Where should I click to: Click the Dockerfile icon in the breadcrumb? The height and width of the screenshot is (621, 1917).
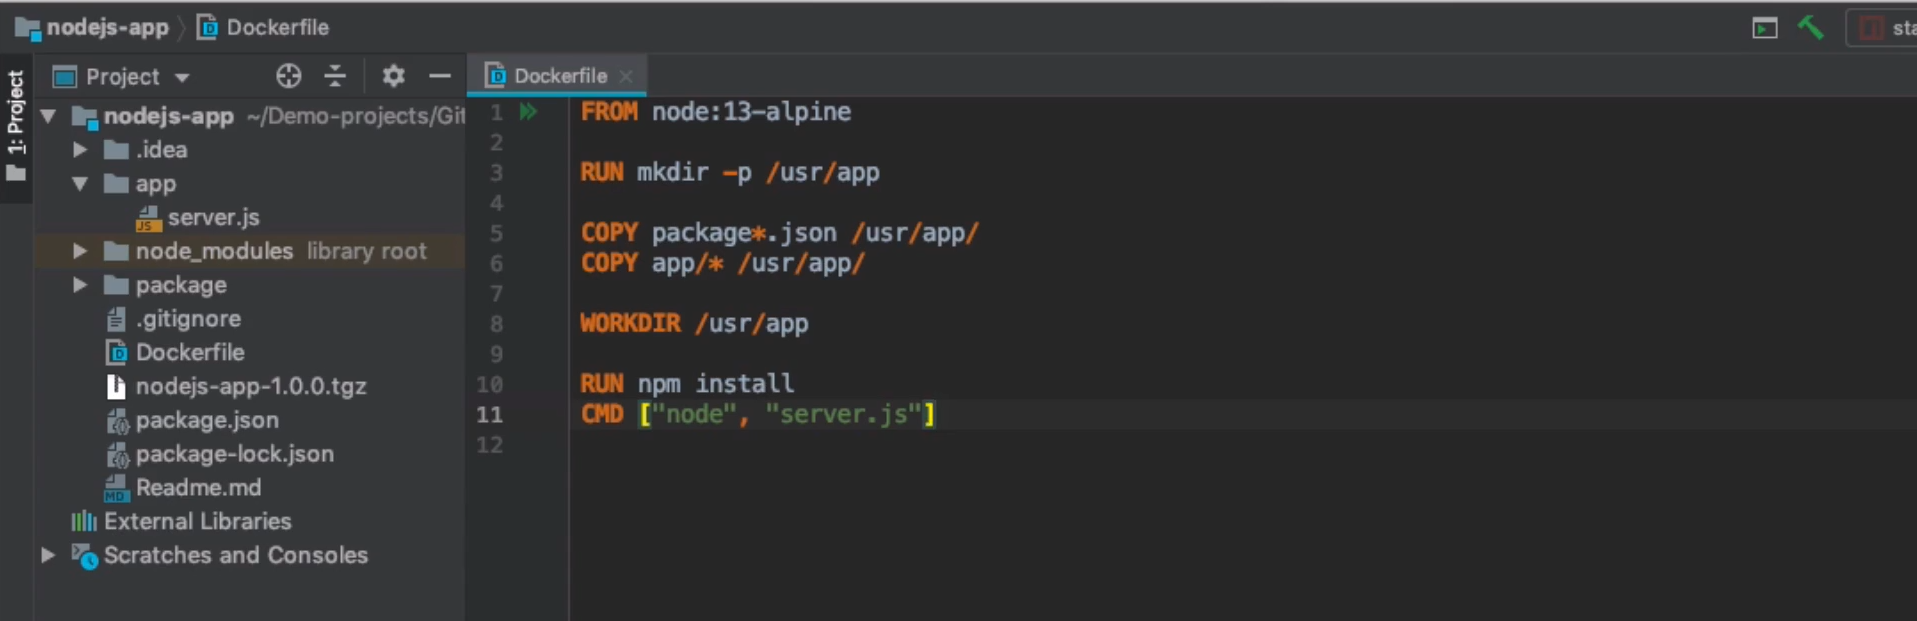[208, 27]
